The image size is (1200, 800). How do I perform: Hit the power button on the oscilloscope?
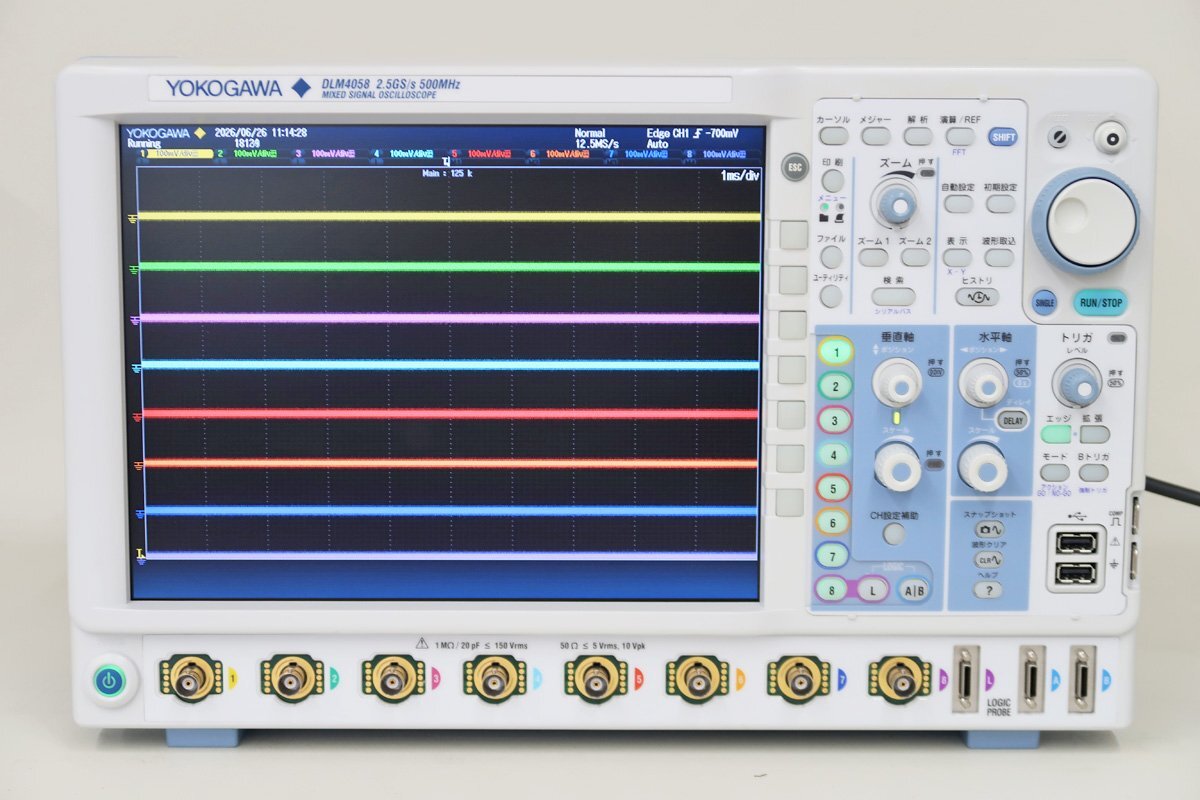click(110, 683)
